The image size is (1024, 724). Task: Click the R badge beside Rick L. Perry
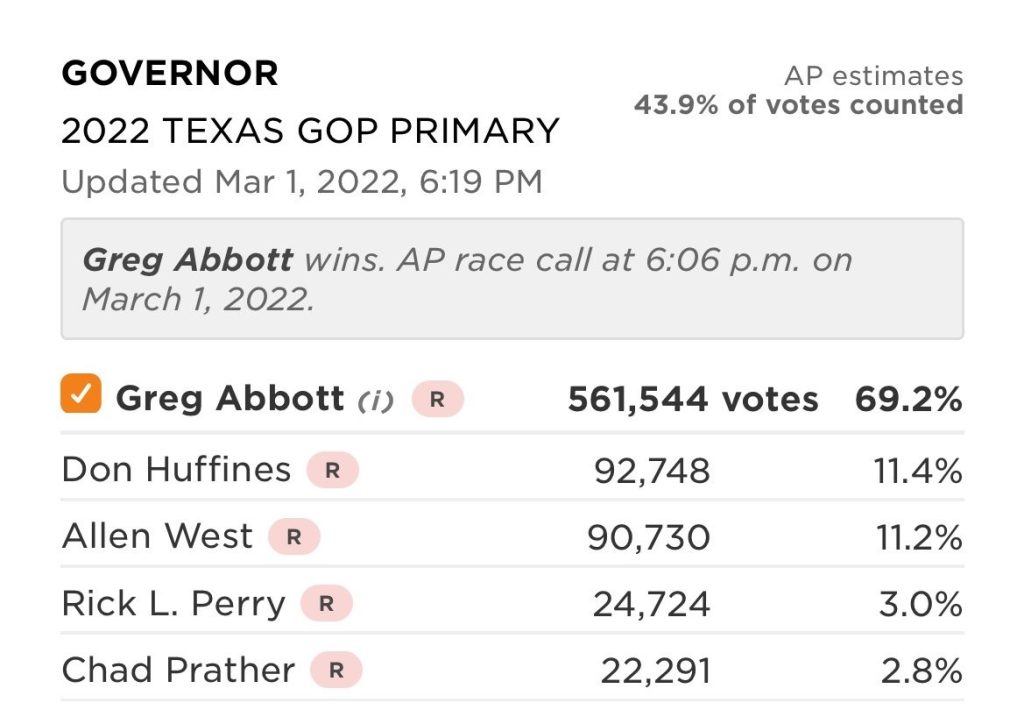[326, 604]
